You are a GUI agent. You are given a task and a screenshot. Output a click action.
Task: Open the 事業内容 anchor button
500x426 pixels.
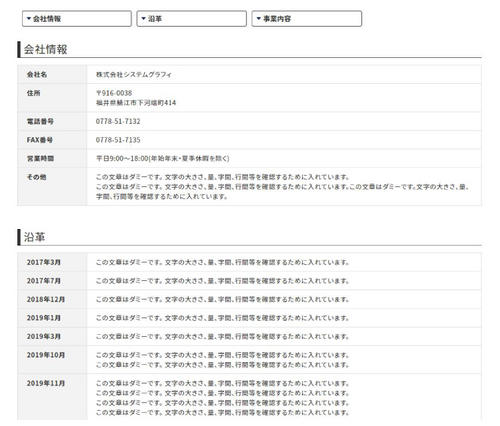307,19
